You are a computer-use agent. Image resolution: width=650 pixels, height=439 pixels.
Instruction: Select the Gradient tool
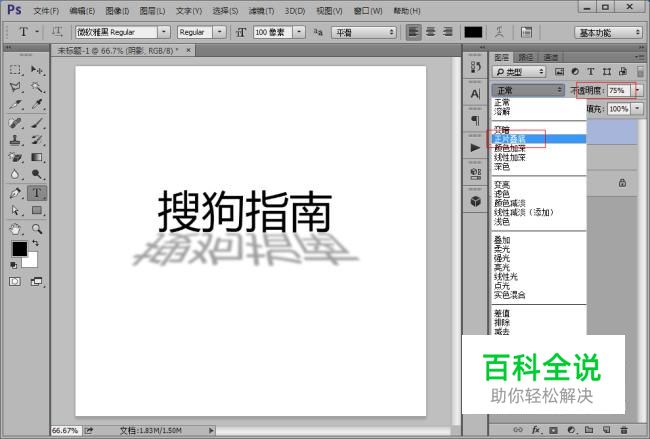click(x=37, y=157)
